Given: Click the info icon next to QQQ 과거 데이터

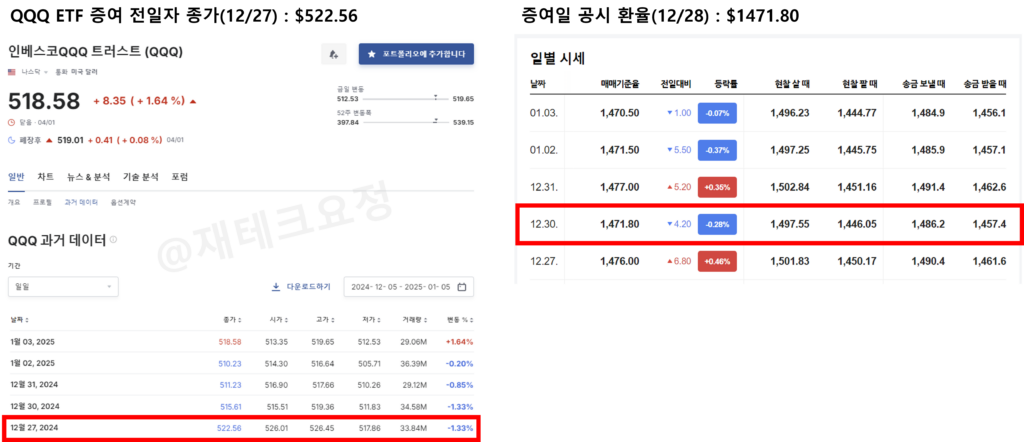Looking at the screenshot, I should pyautogui.click(x=114, y=240).
